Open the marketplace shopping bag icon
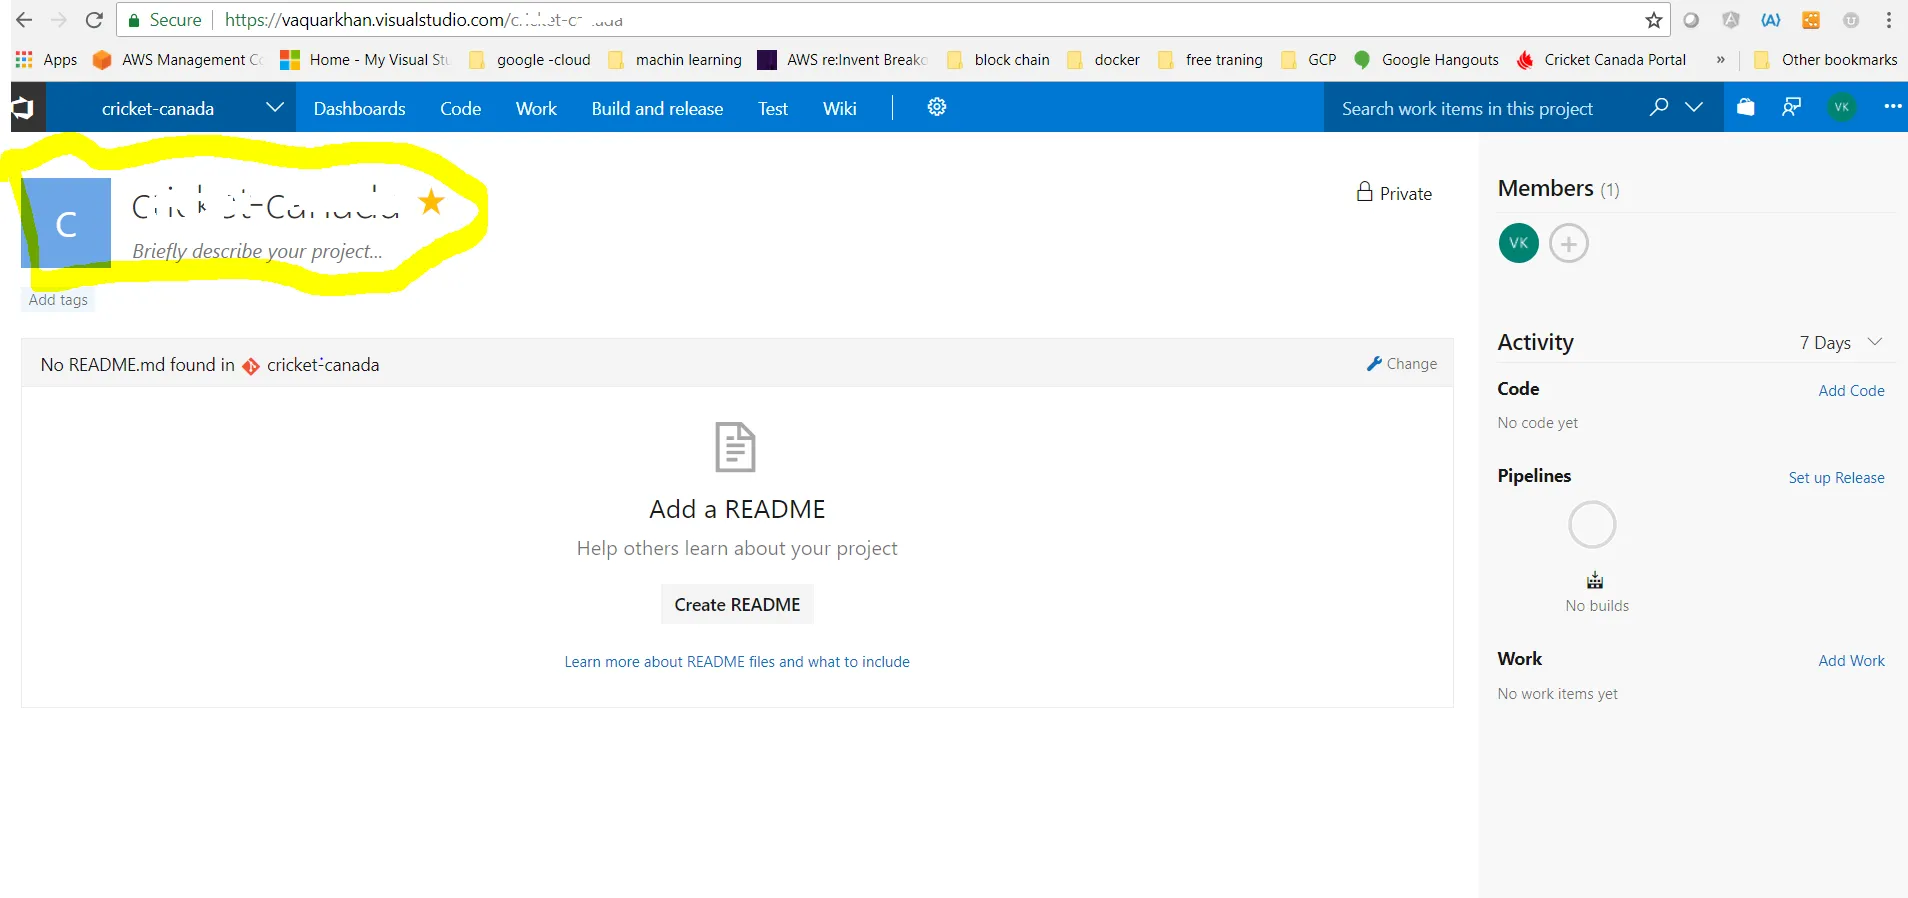The image size is (1908, 898). 1746,107
